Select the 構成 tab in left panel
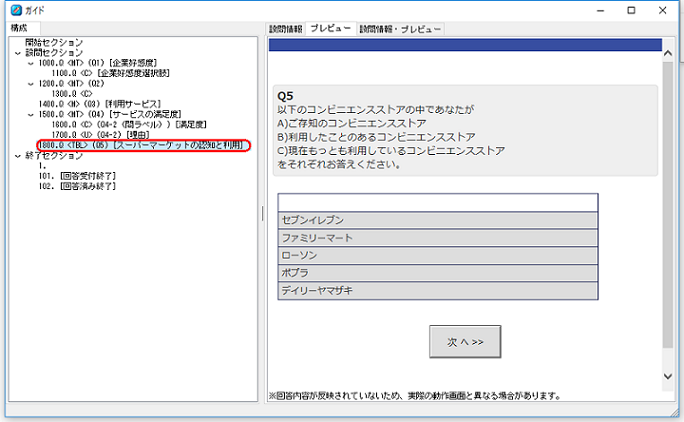Viewport: 684px width, 422px height. coord(19,28)
